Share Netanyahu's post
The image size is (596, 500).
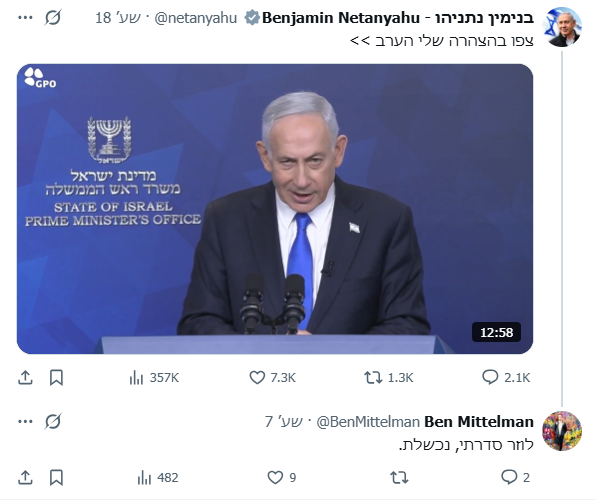point(25,378)
